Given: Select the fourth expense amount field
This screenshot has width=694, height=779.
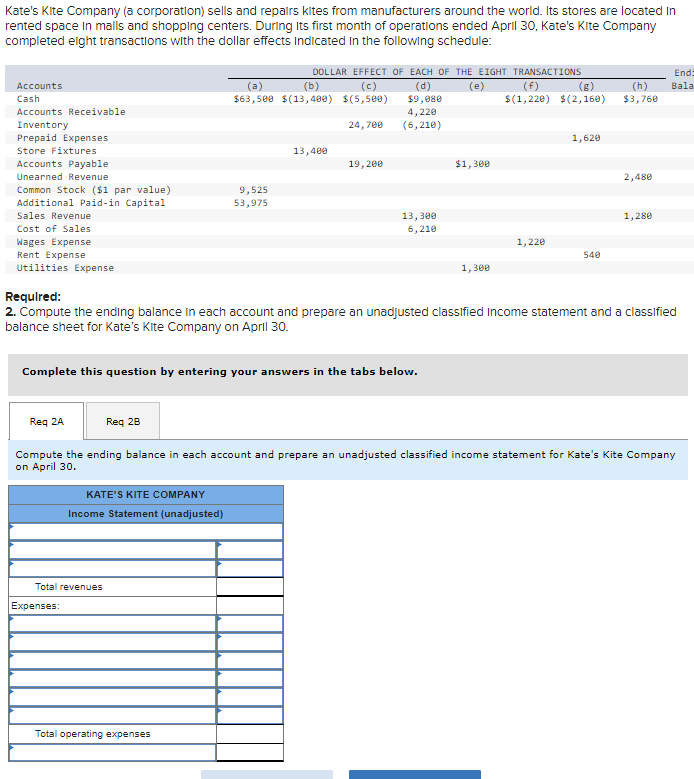Looking at the screenshot, I should [250, 679].
